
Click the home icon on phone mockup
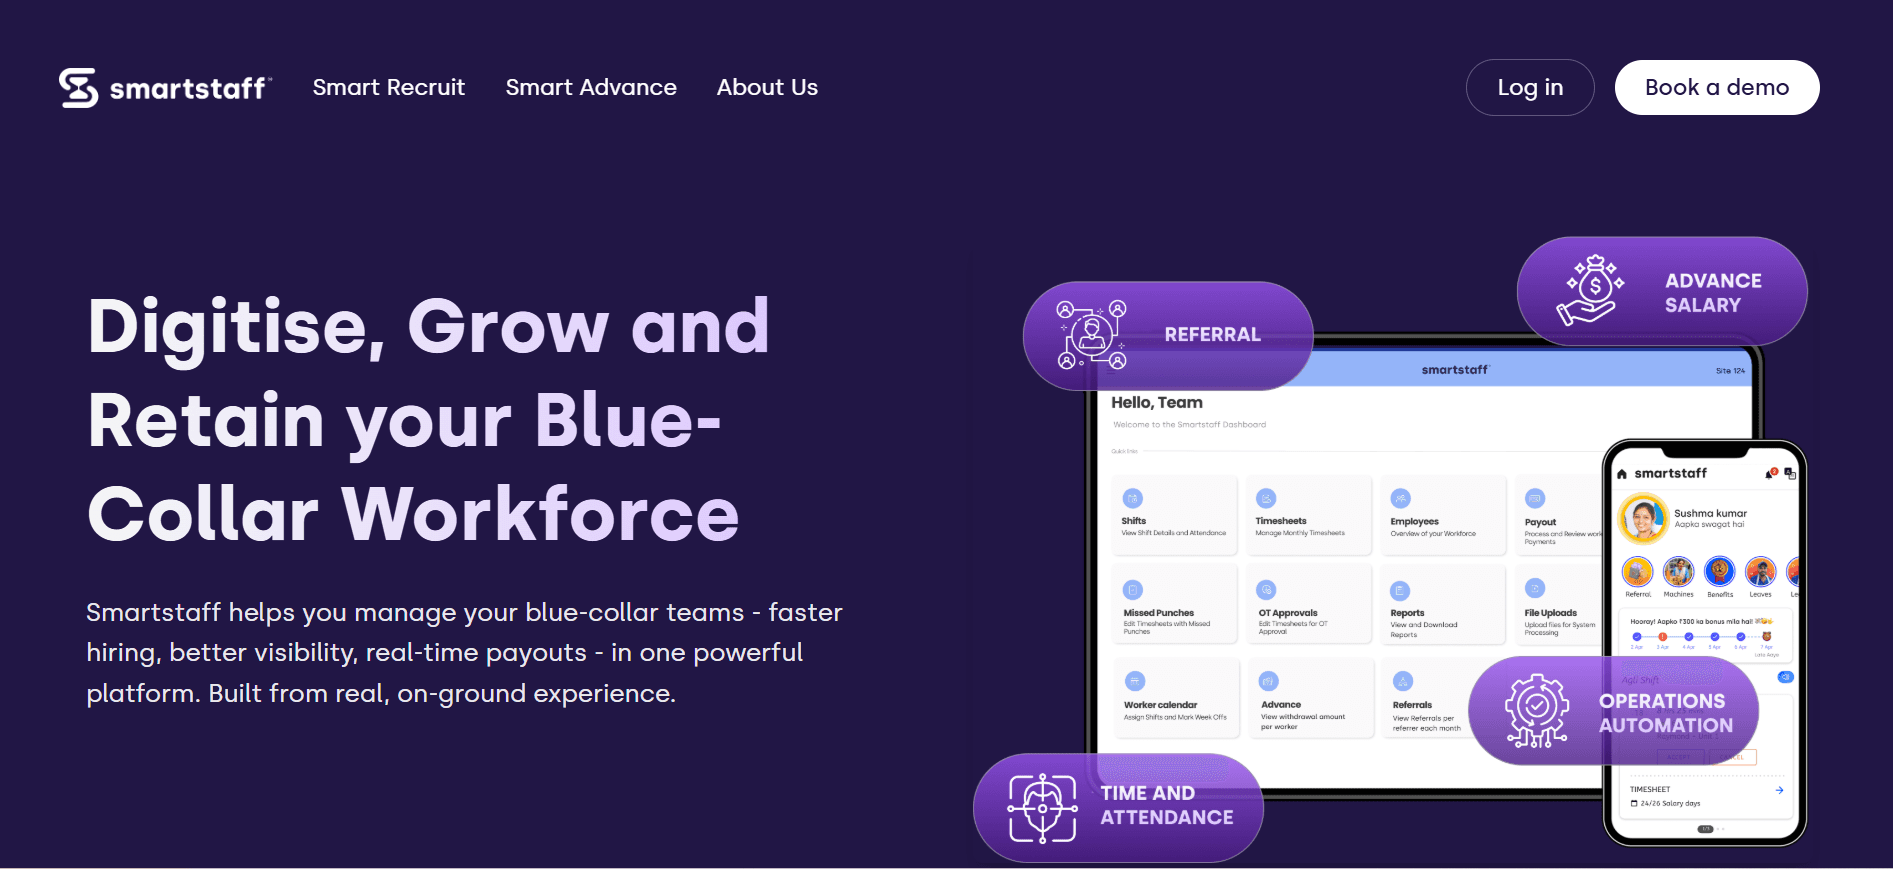(x=1622, y=474)
